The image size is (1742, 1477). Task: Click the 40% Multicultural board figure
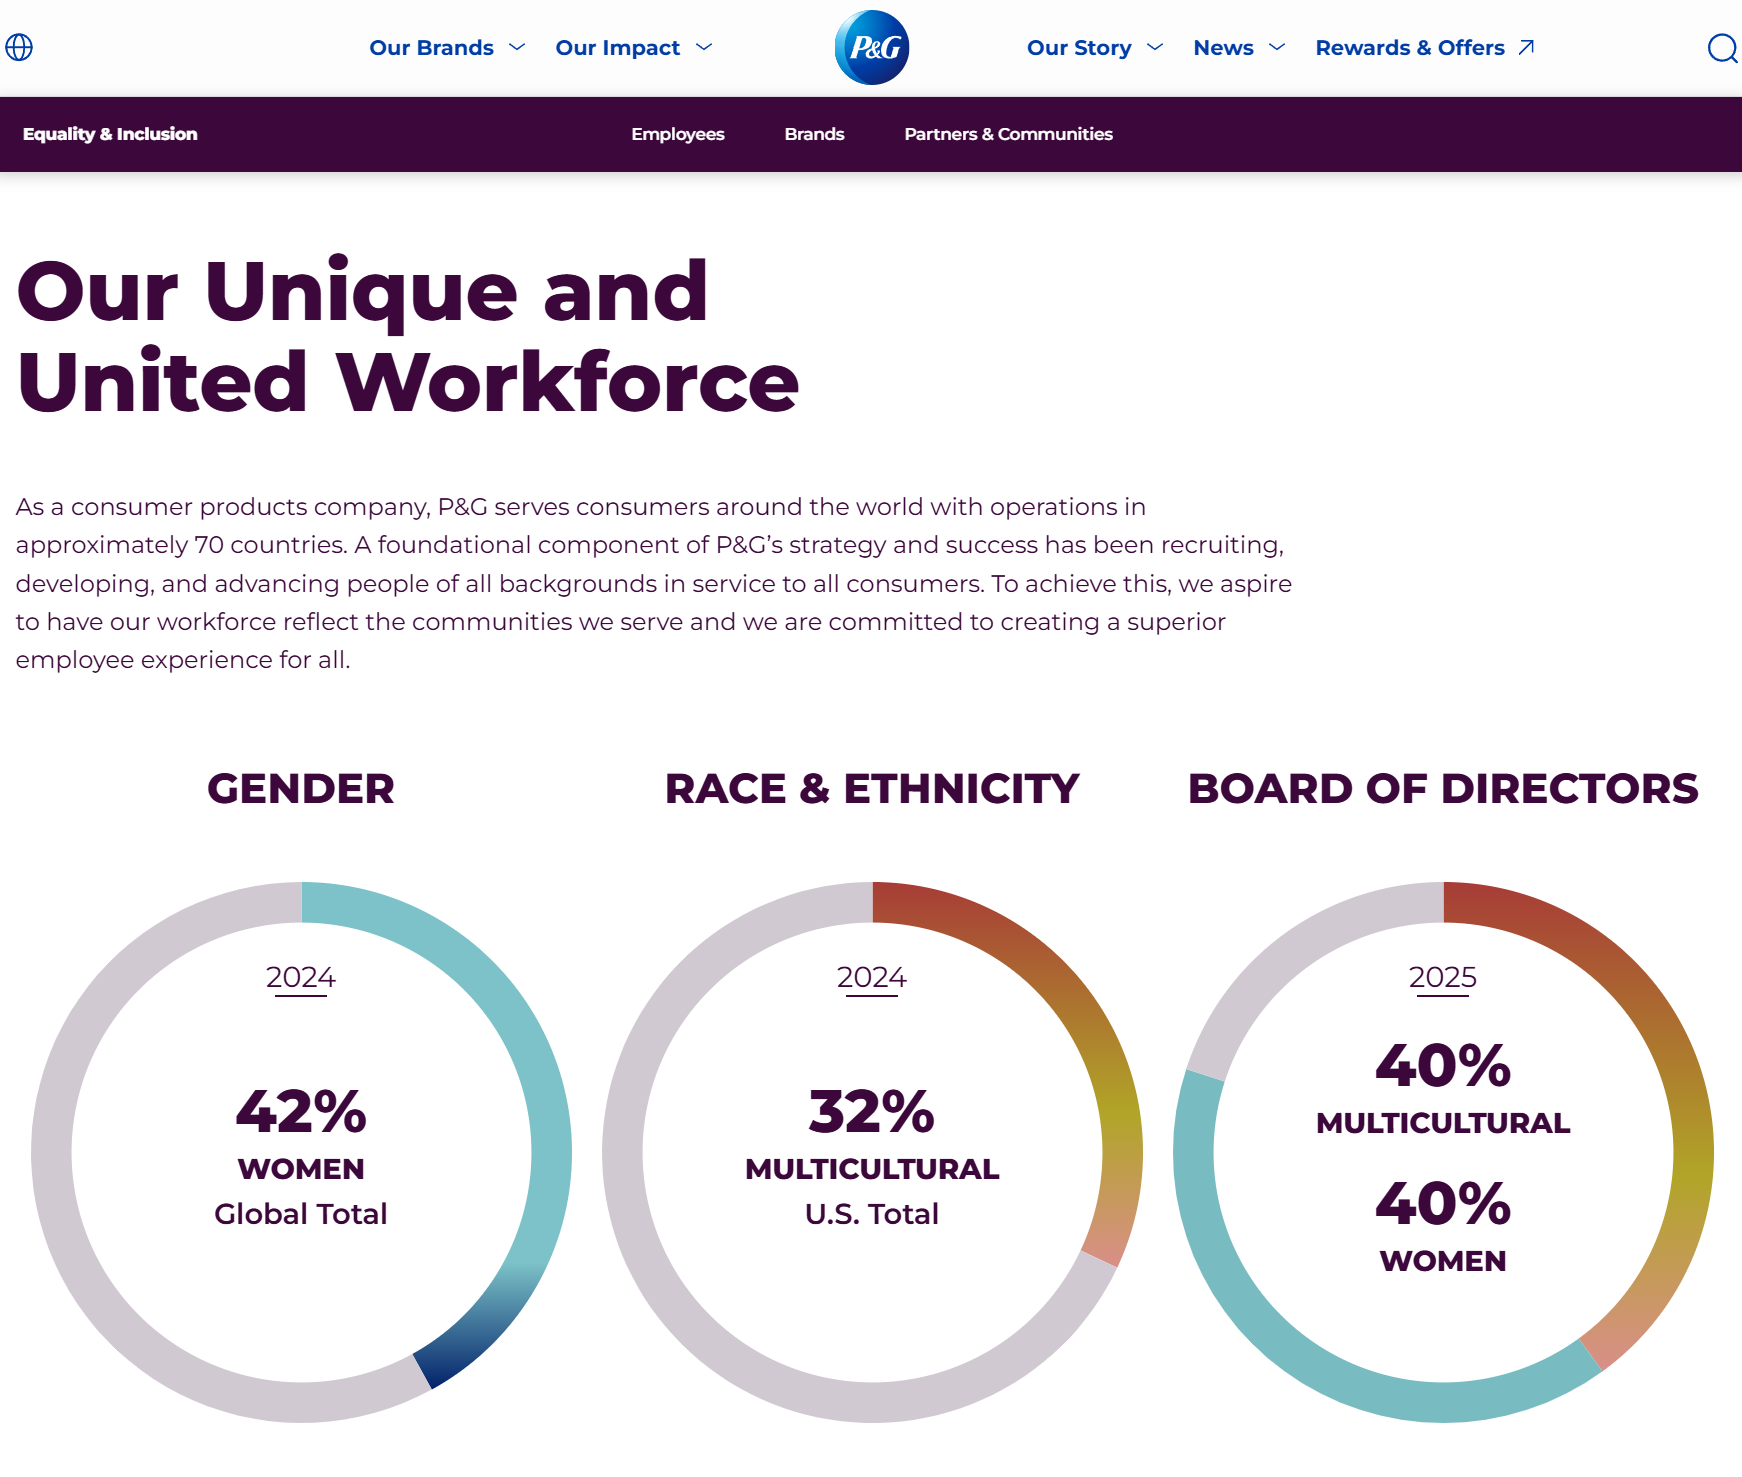1443,1064
